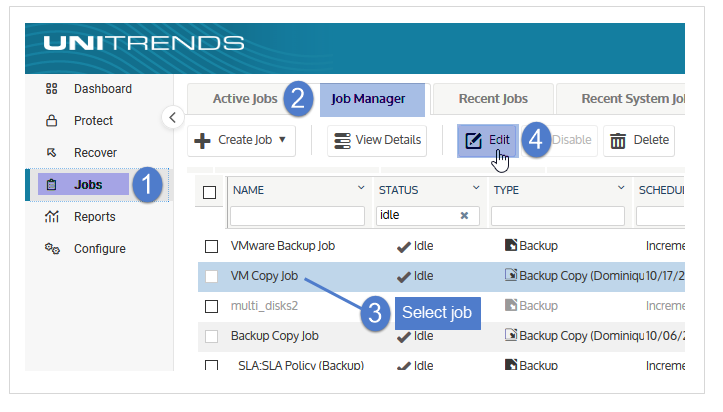Open Configure in the sidebar
The image size is (723, 412).
tap(100, 249)
